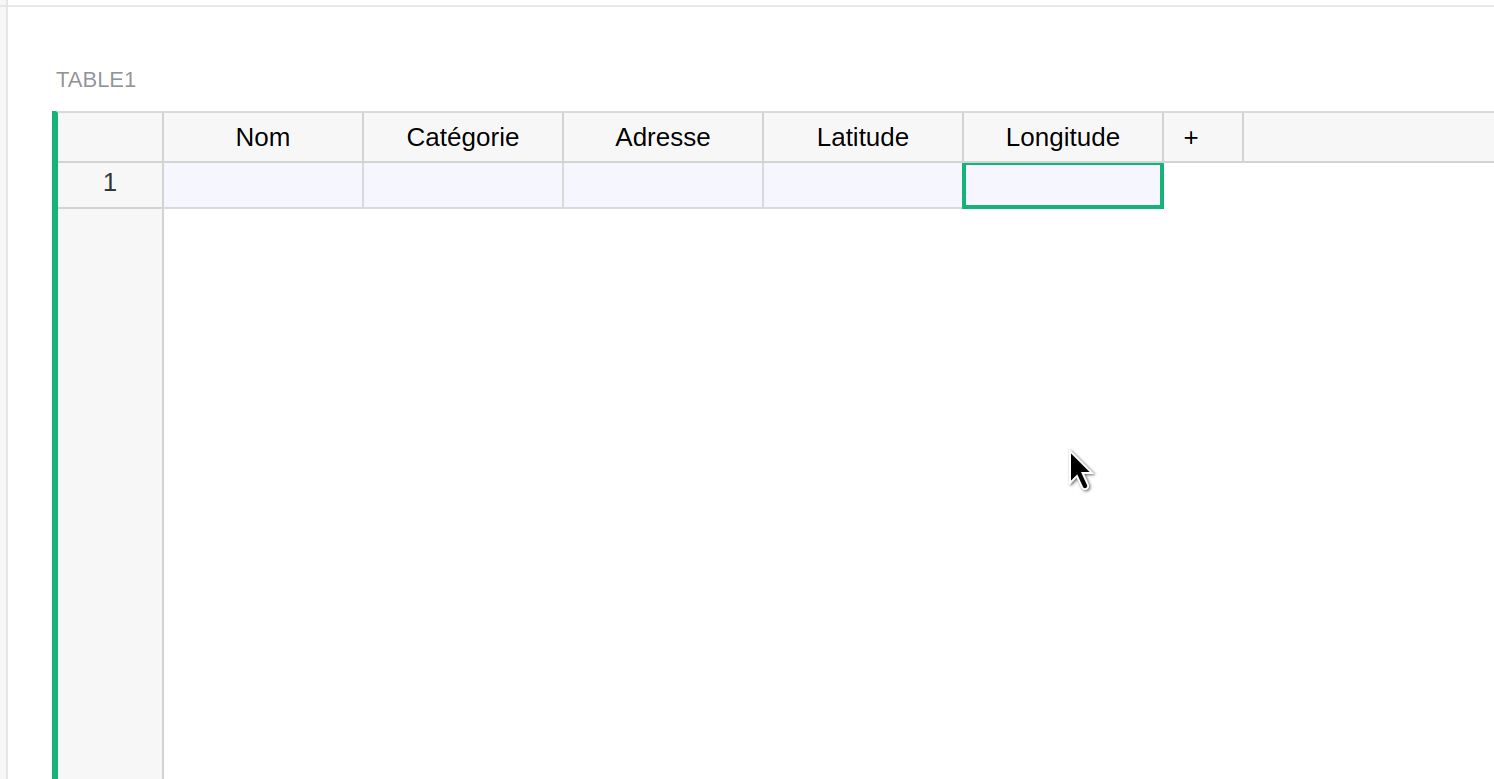
Task: Click empty header area right of plus button
Action: pos(1366,138)
